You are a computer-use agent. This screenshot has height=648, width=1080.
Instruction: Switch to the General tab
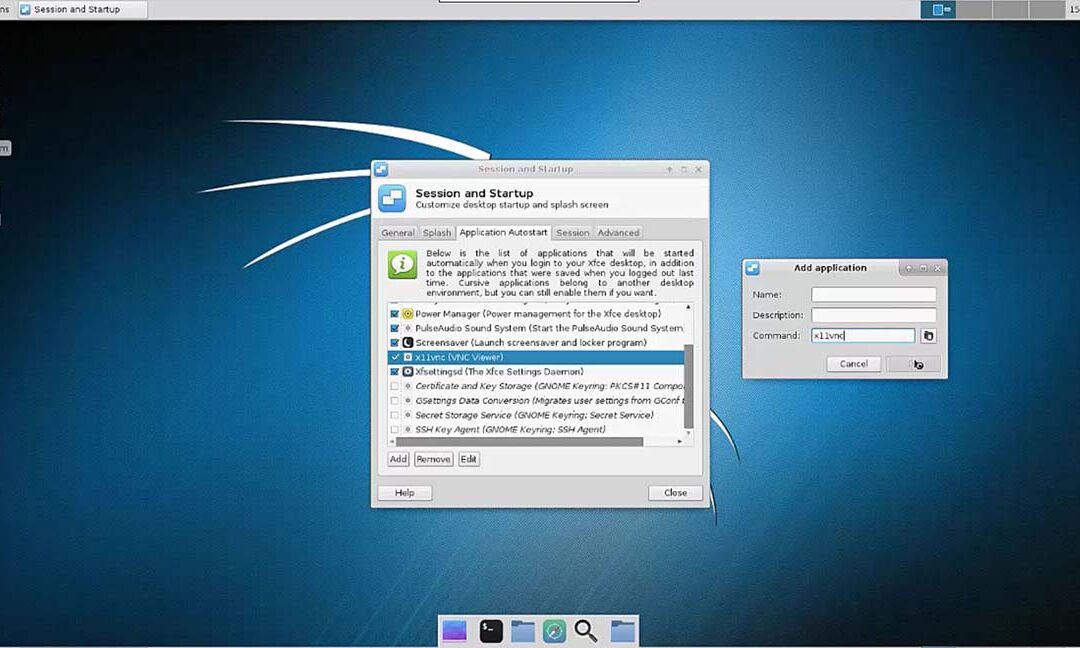(397, 233)
